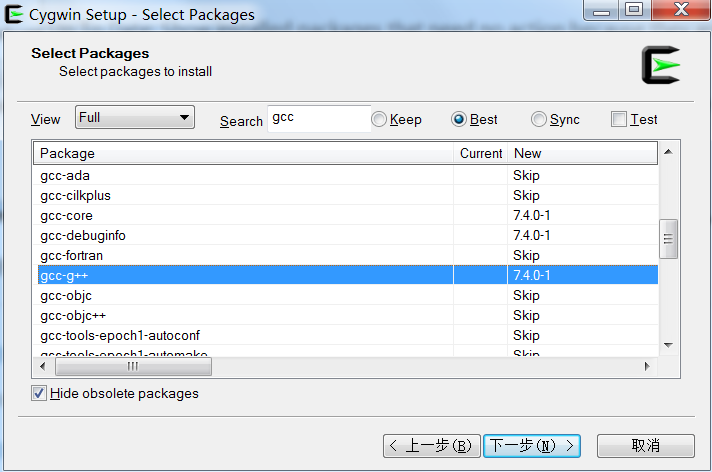This screenshot has width=712, height=472.
Task: Click Skip for gcc-tools-epoch1-autoconf
Action: [x=526, y=335]
